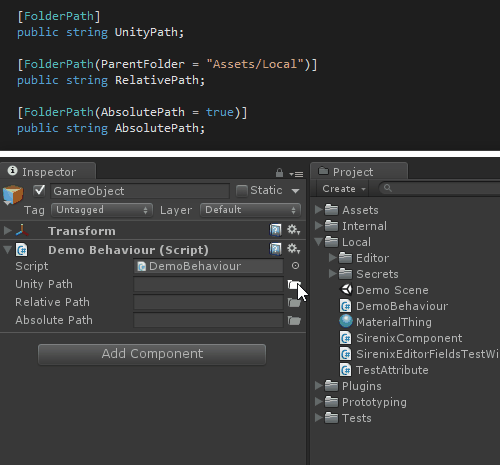This screenshot has width=500, height=465.
Task: Open folder picker for Relative Path
Action: coord(294,303)
